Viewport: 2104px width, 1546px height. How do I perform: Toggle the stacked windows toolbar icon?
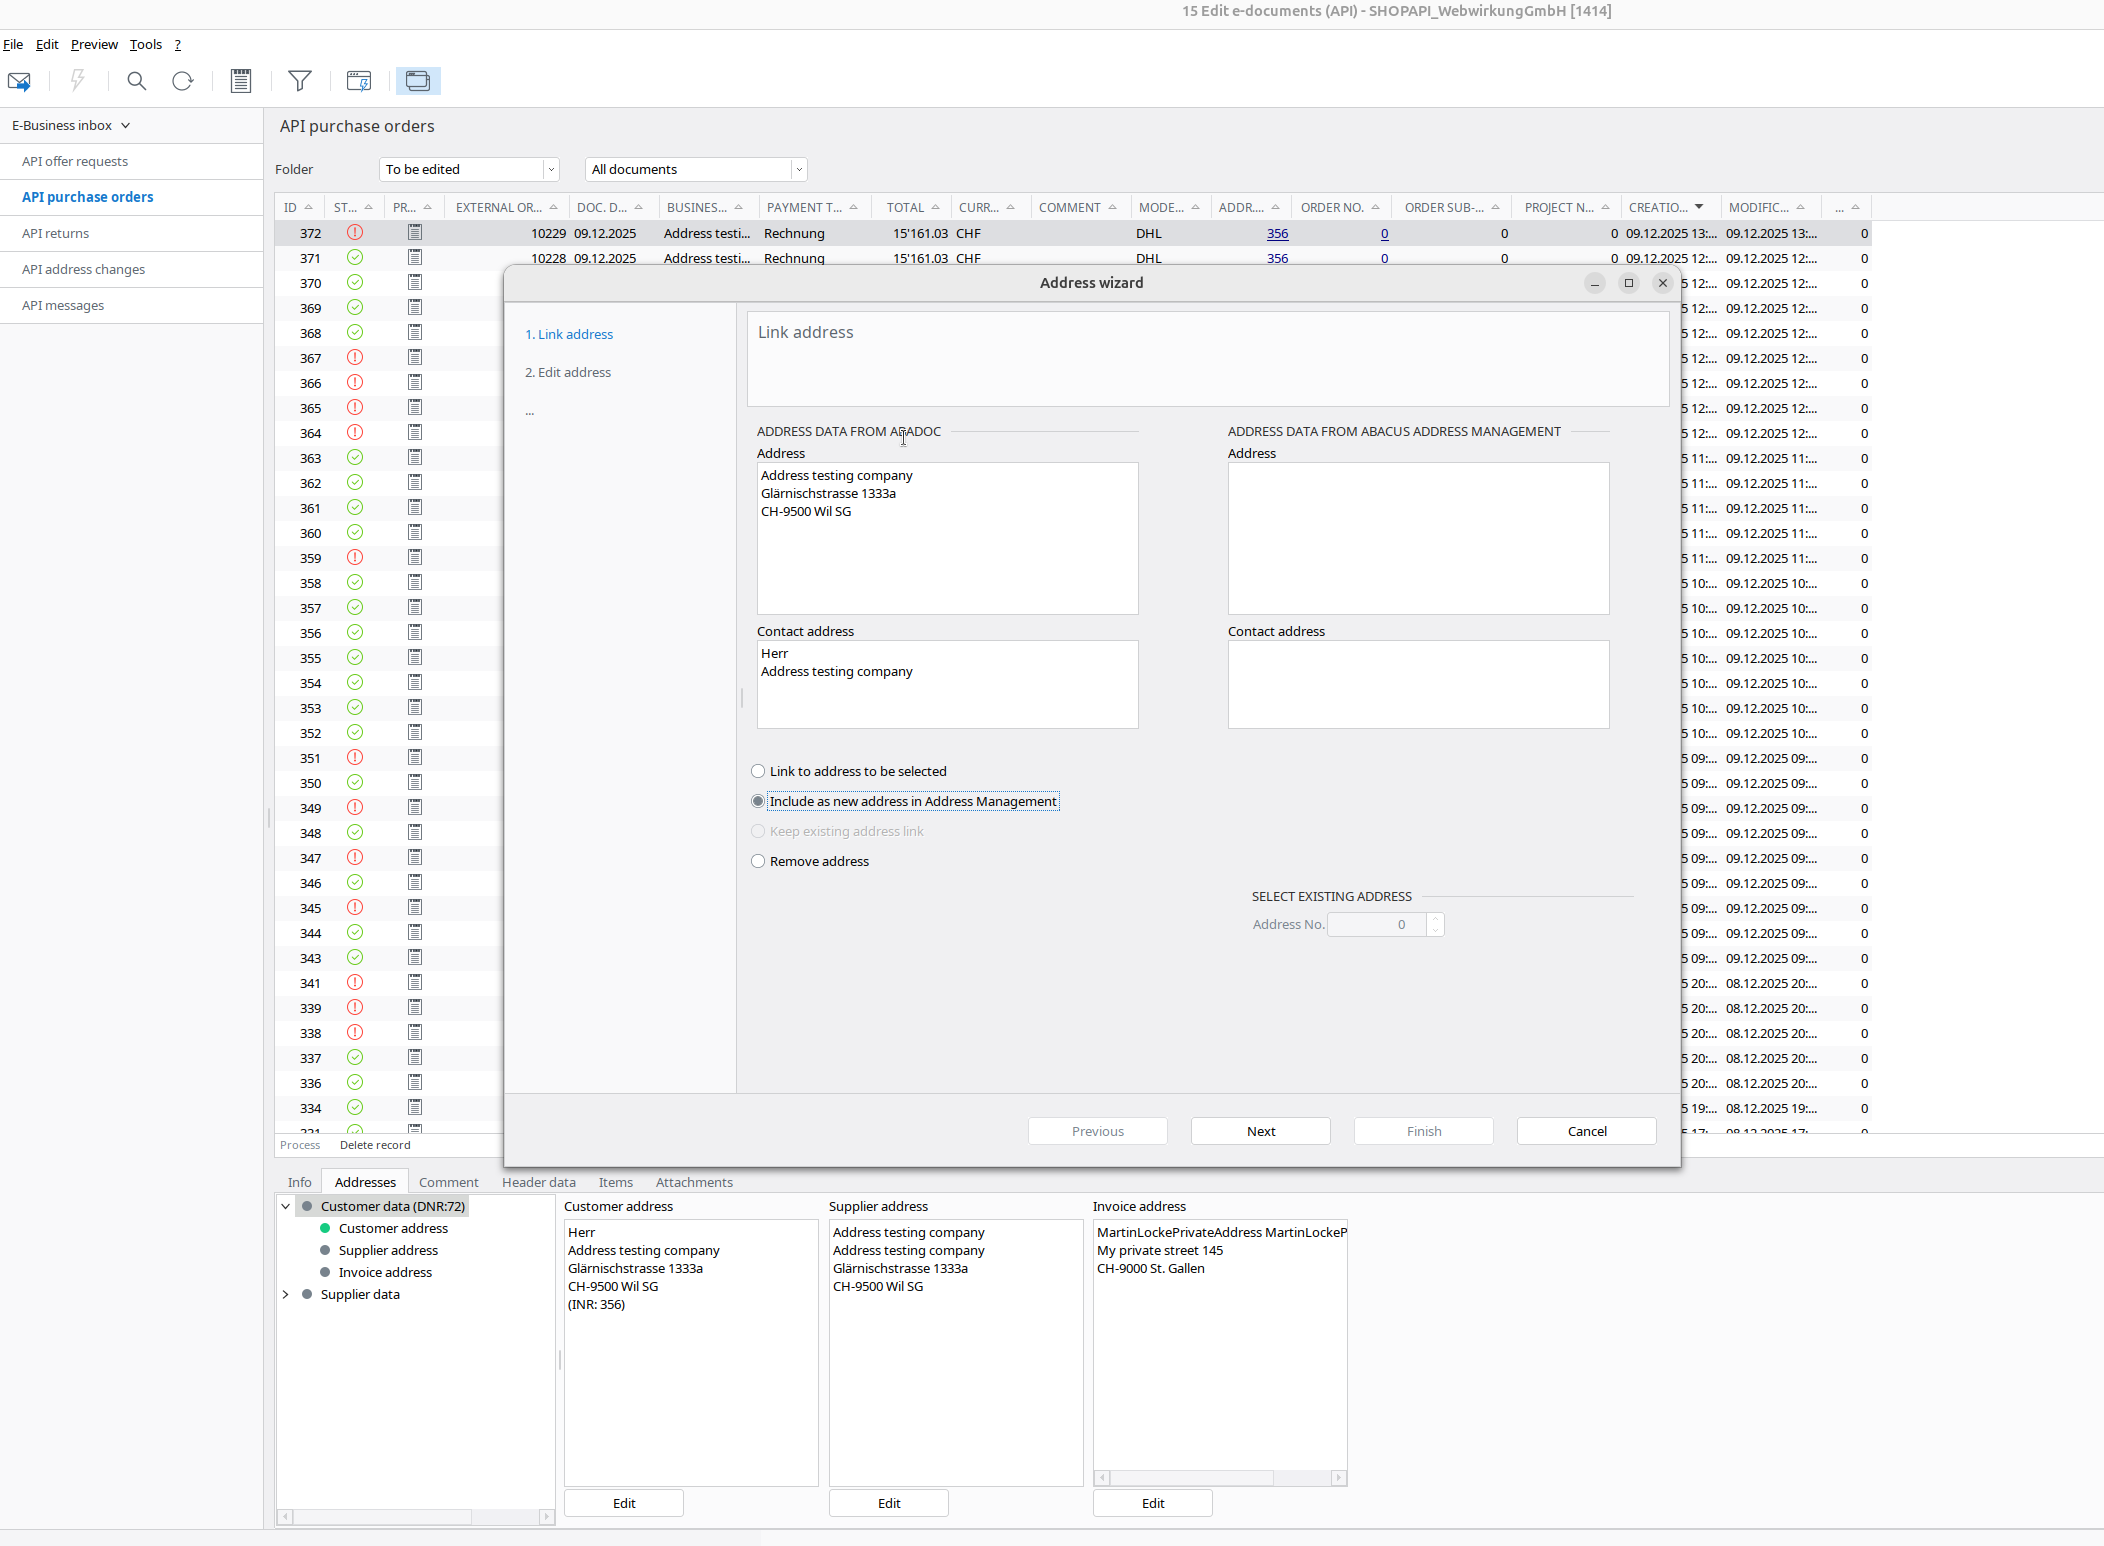coord(418,81)
